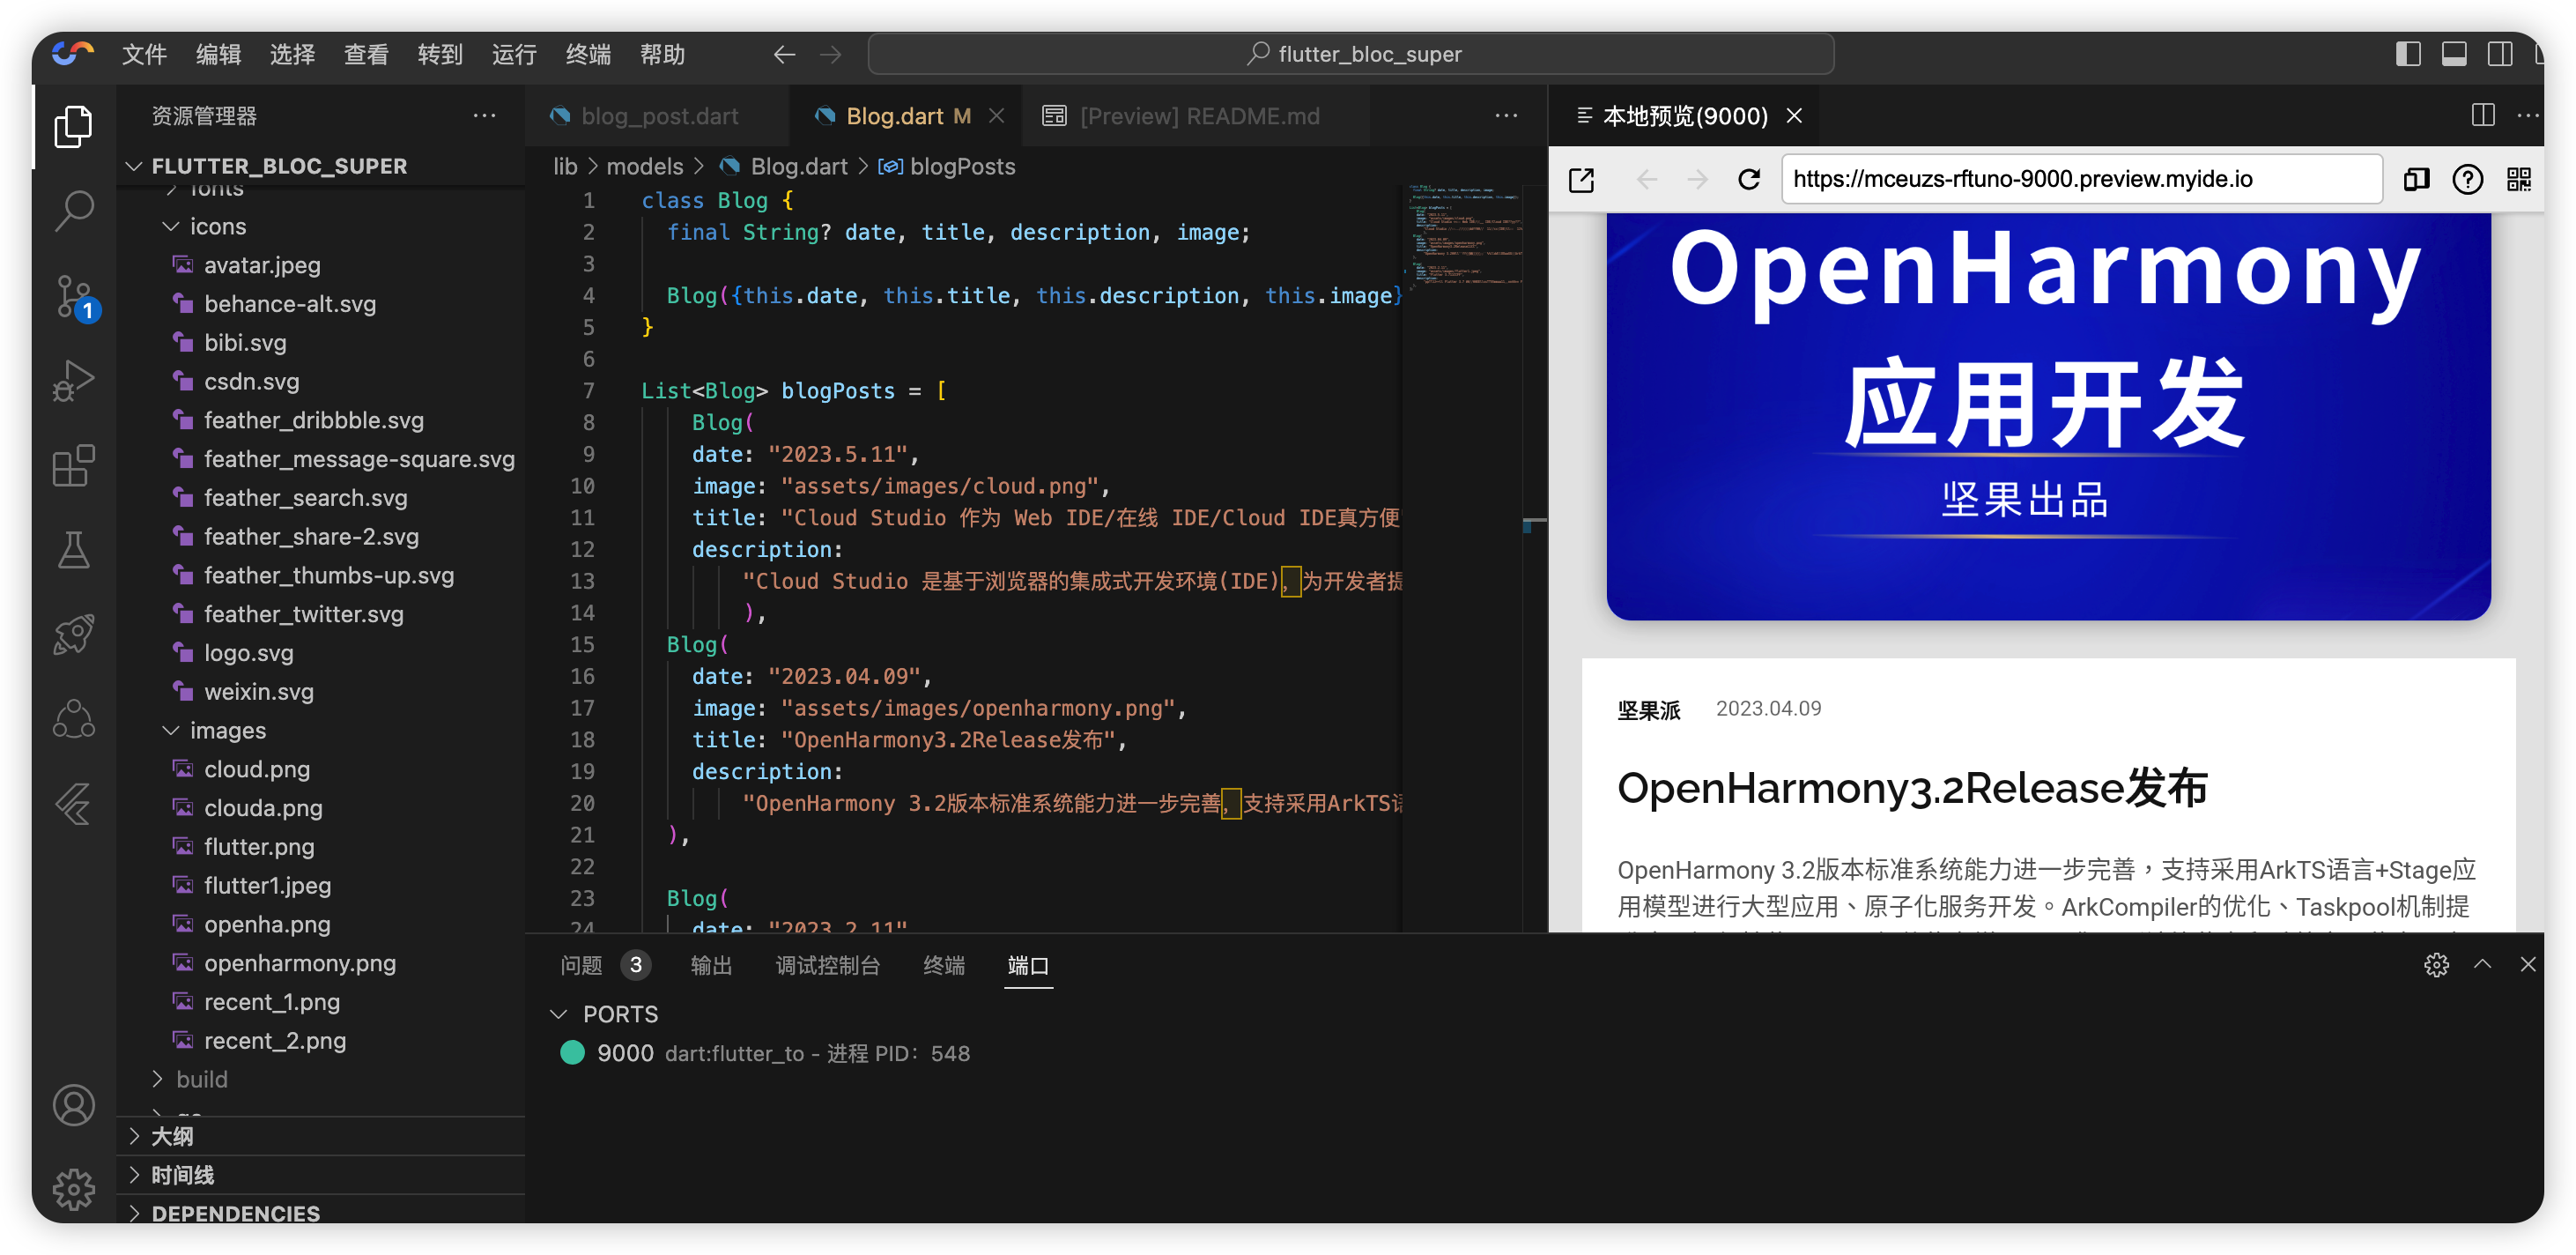Open editor group more actions ellipsis
Image resolution: width=2576 pixels, height=1255 pixels.
click(1506, 116)
